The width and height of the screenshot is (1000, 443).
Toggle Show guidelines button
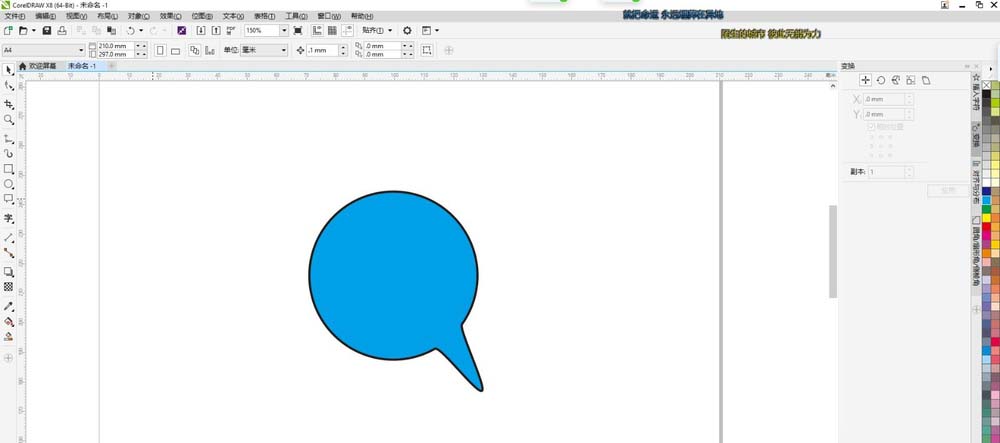(x=348, y=31)
